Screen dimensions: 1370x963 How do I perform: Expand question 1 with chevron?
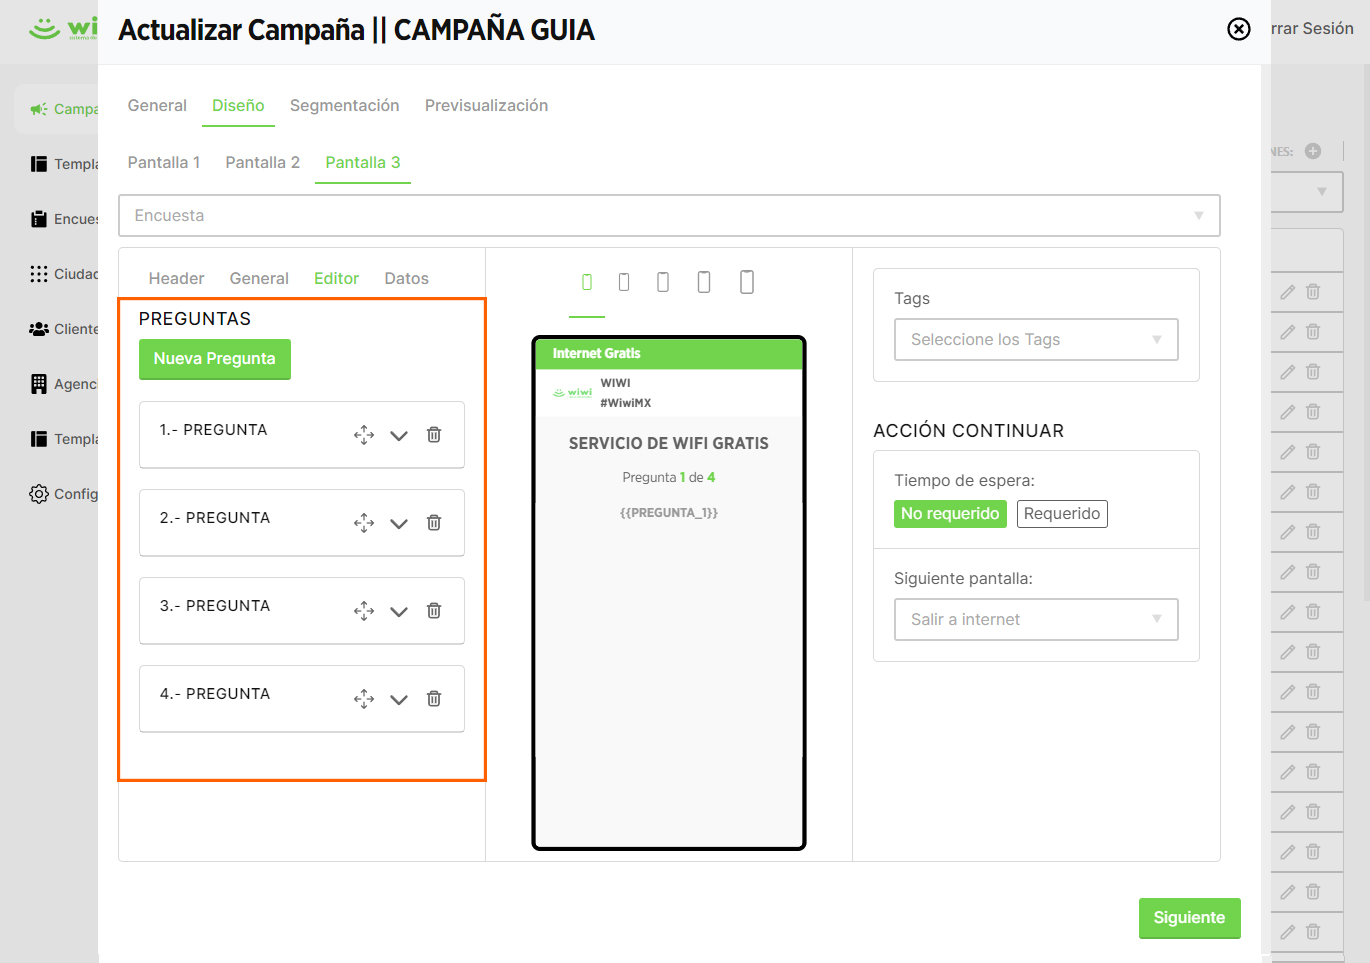coord(399,435)
